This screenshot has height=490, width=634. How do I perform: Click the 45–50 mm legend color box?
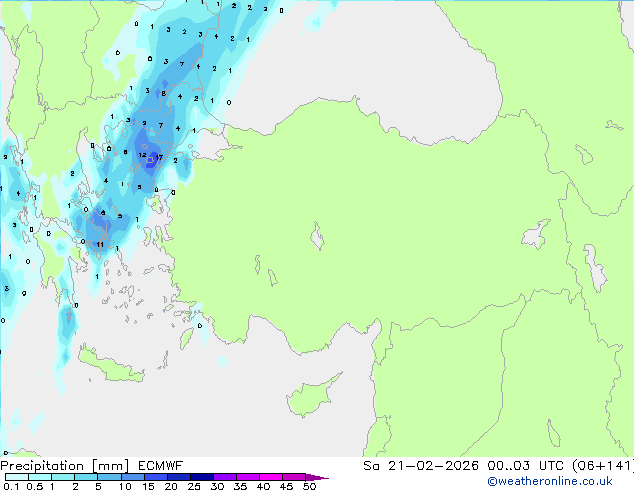click(294, 477)
